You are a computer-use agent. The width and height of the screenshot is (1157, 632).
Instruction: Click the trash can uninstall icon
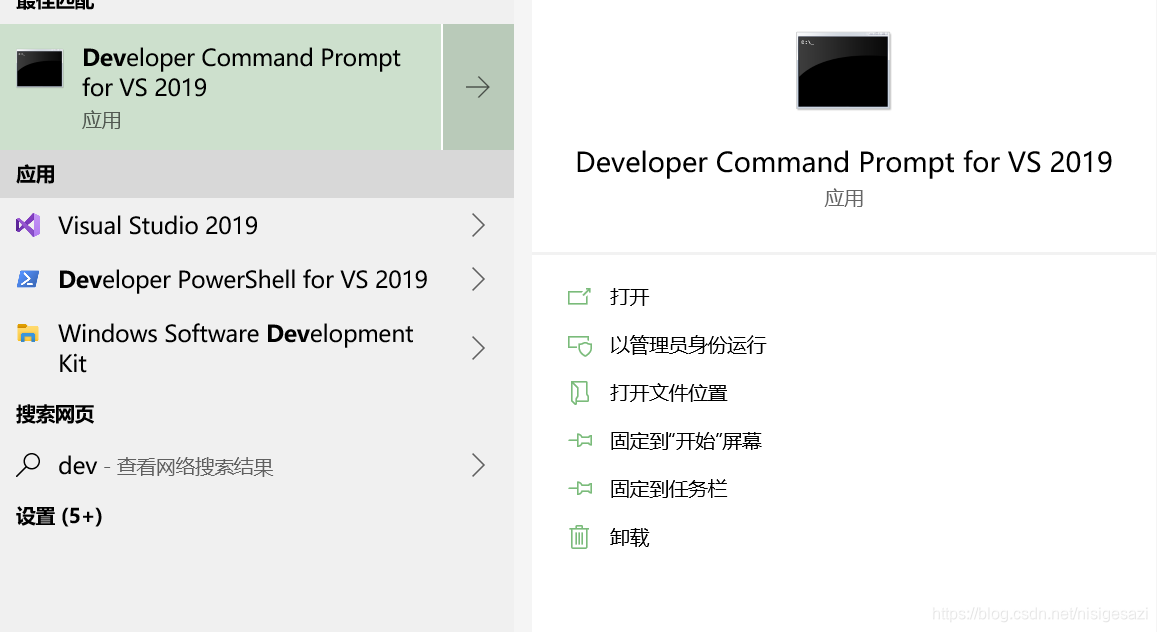(x=579, y=537)
